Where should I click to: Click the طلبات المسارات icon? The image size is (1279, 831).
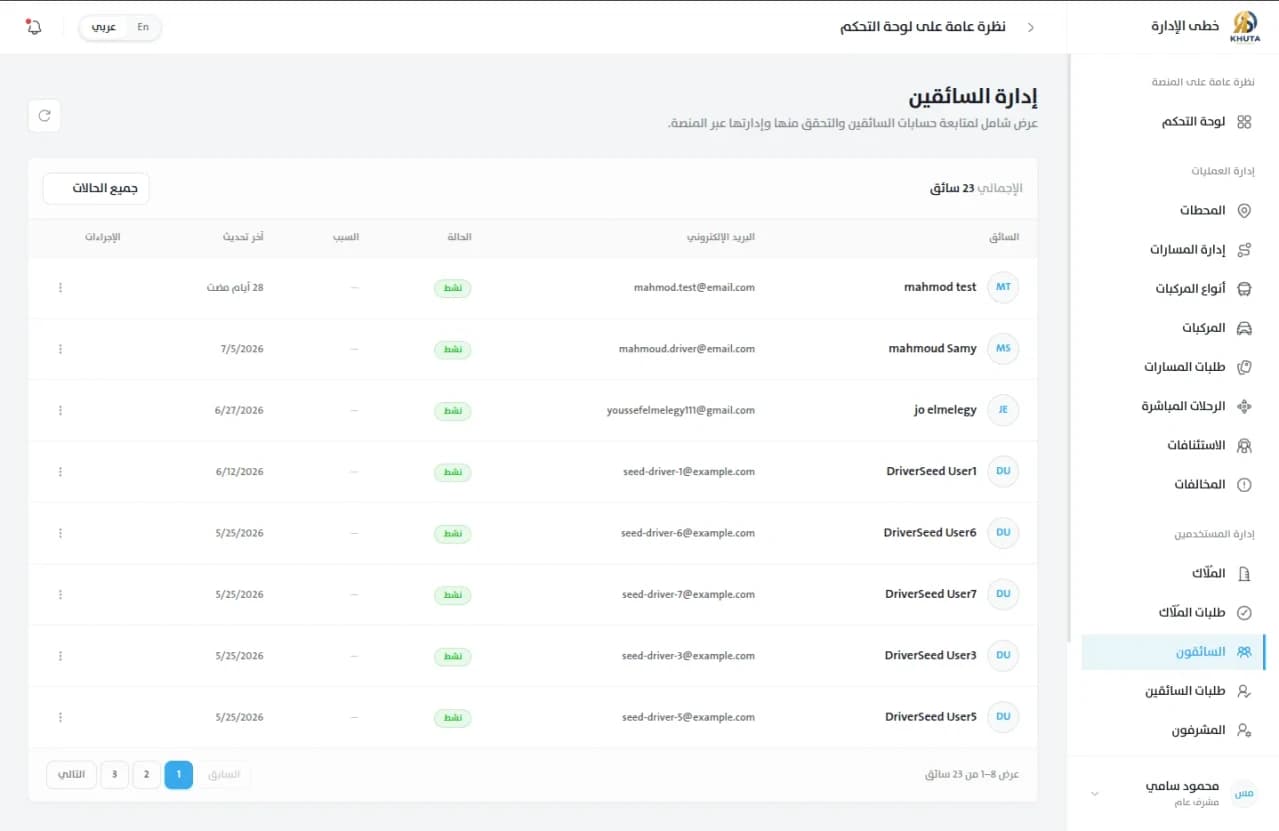tap(1244, 367)
